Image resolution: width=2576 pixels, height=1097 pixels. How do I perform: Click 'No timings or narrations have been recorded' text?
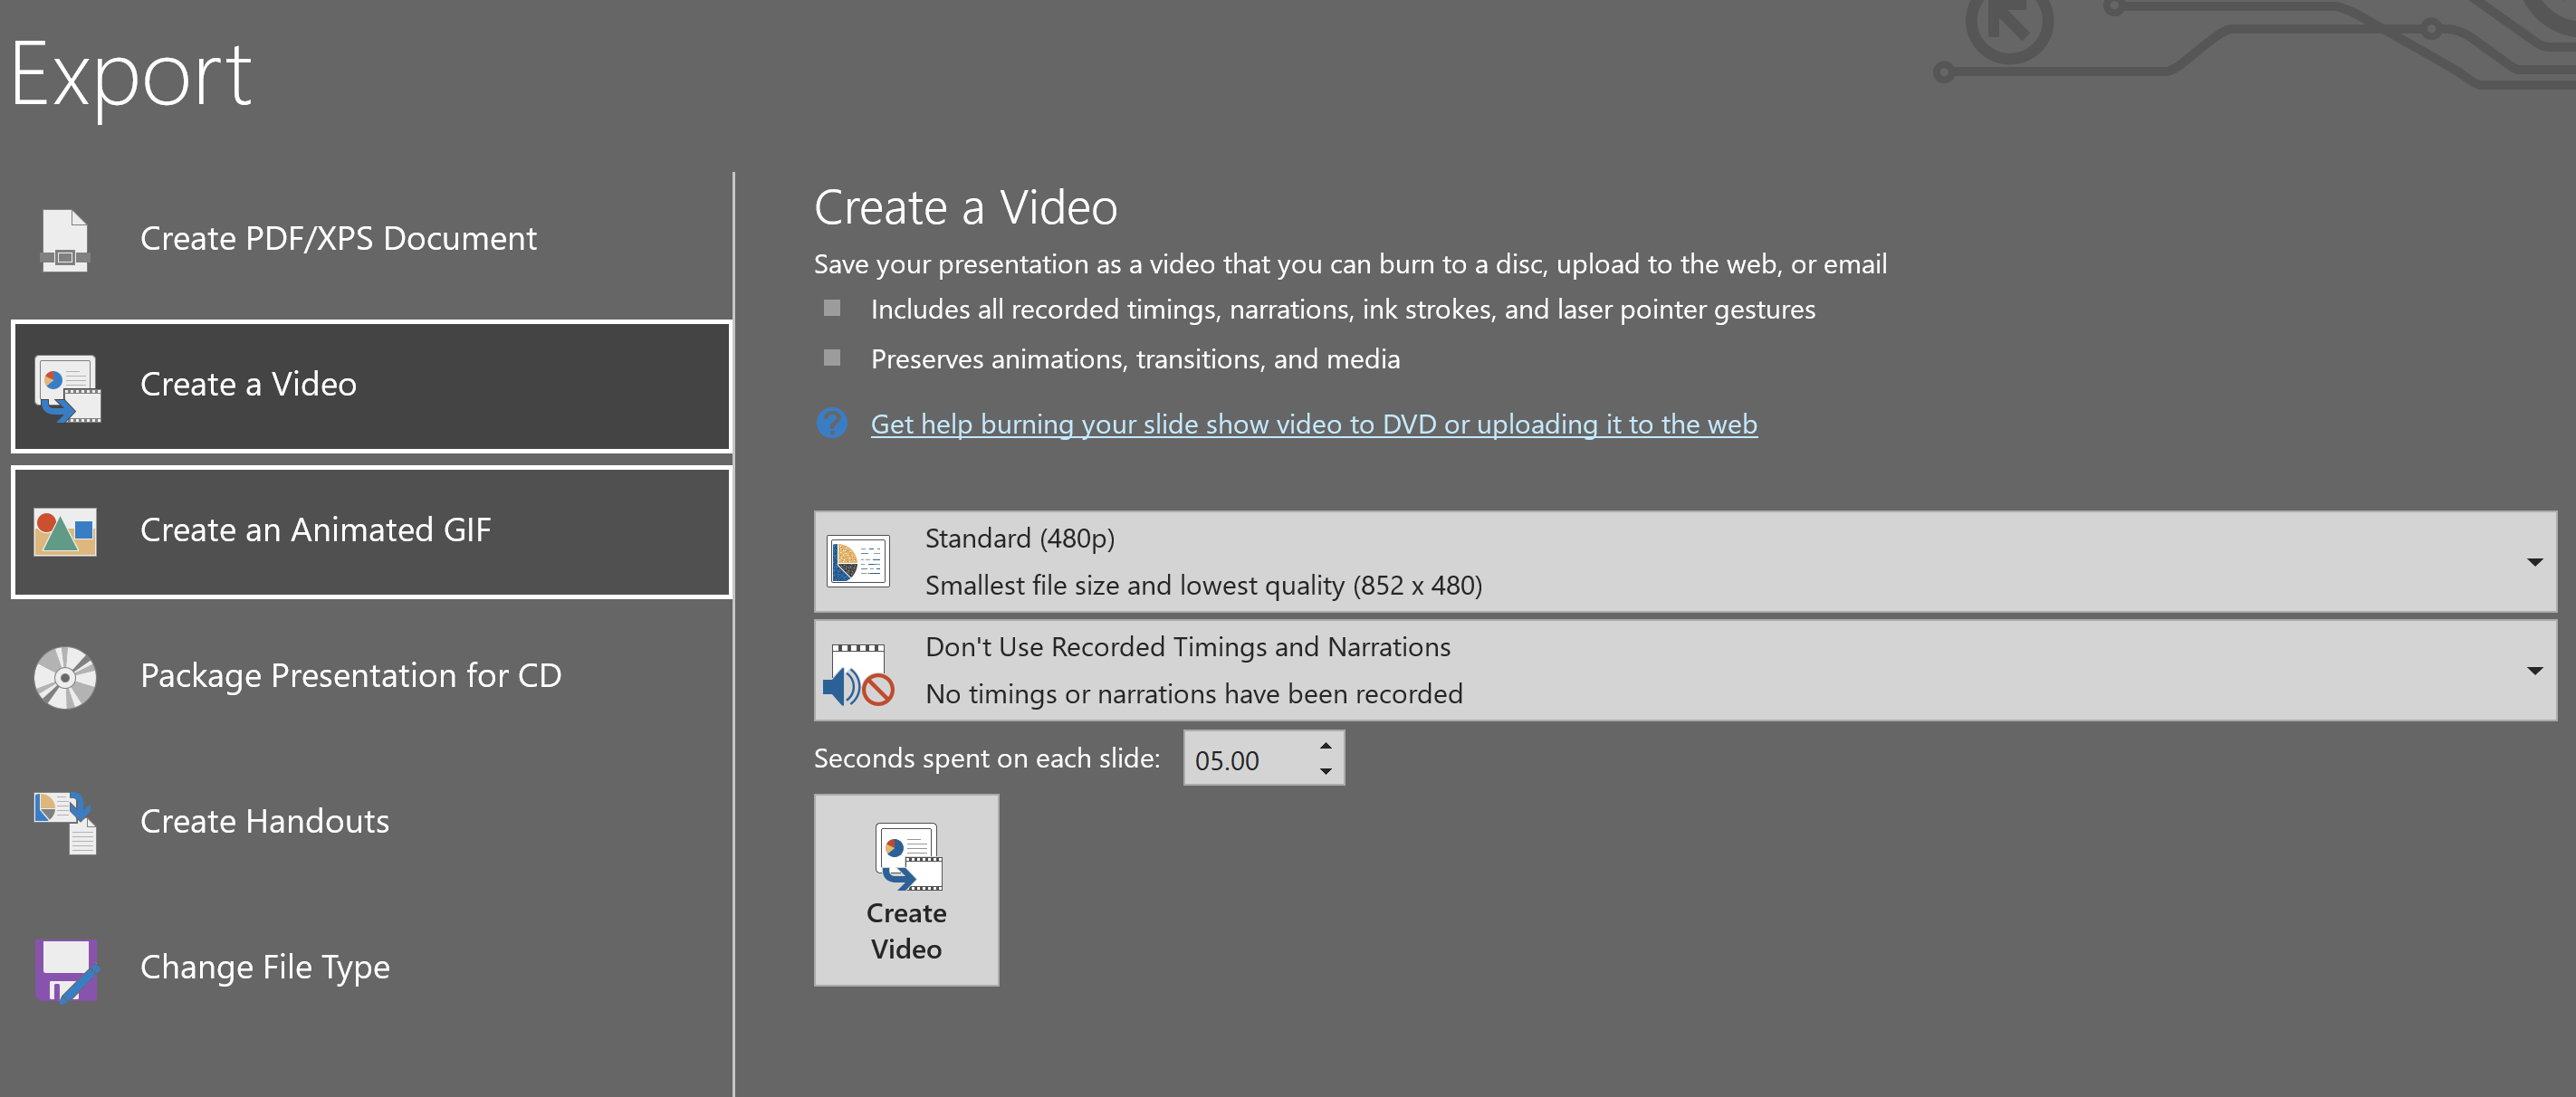[x=1194, y=694]
